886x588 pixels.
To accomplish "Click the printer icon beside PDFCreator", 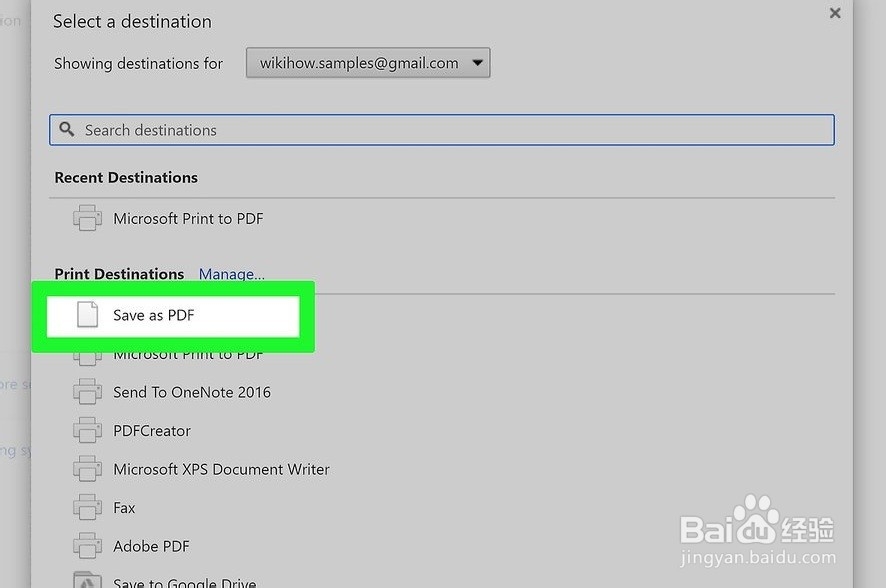I will pyautogui.click(x=88, y=430).
